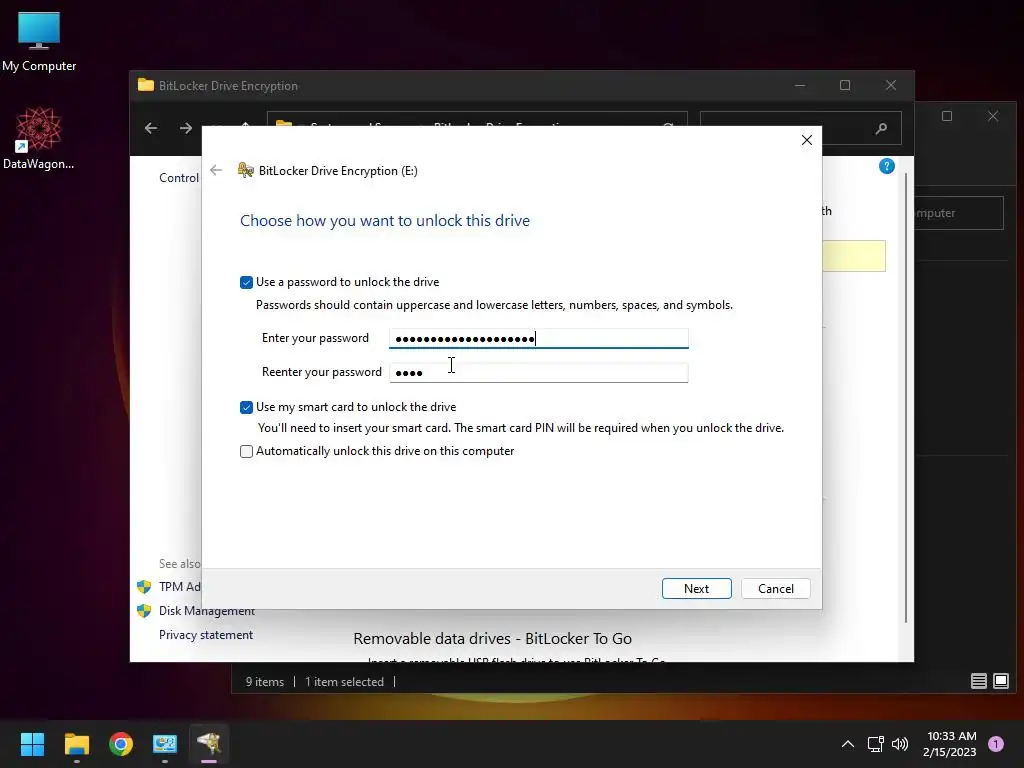Viewport: 1024px width, 768px height.
Task: Show hidden system tray icons
Action: 848,744
